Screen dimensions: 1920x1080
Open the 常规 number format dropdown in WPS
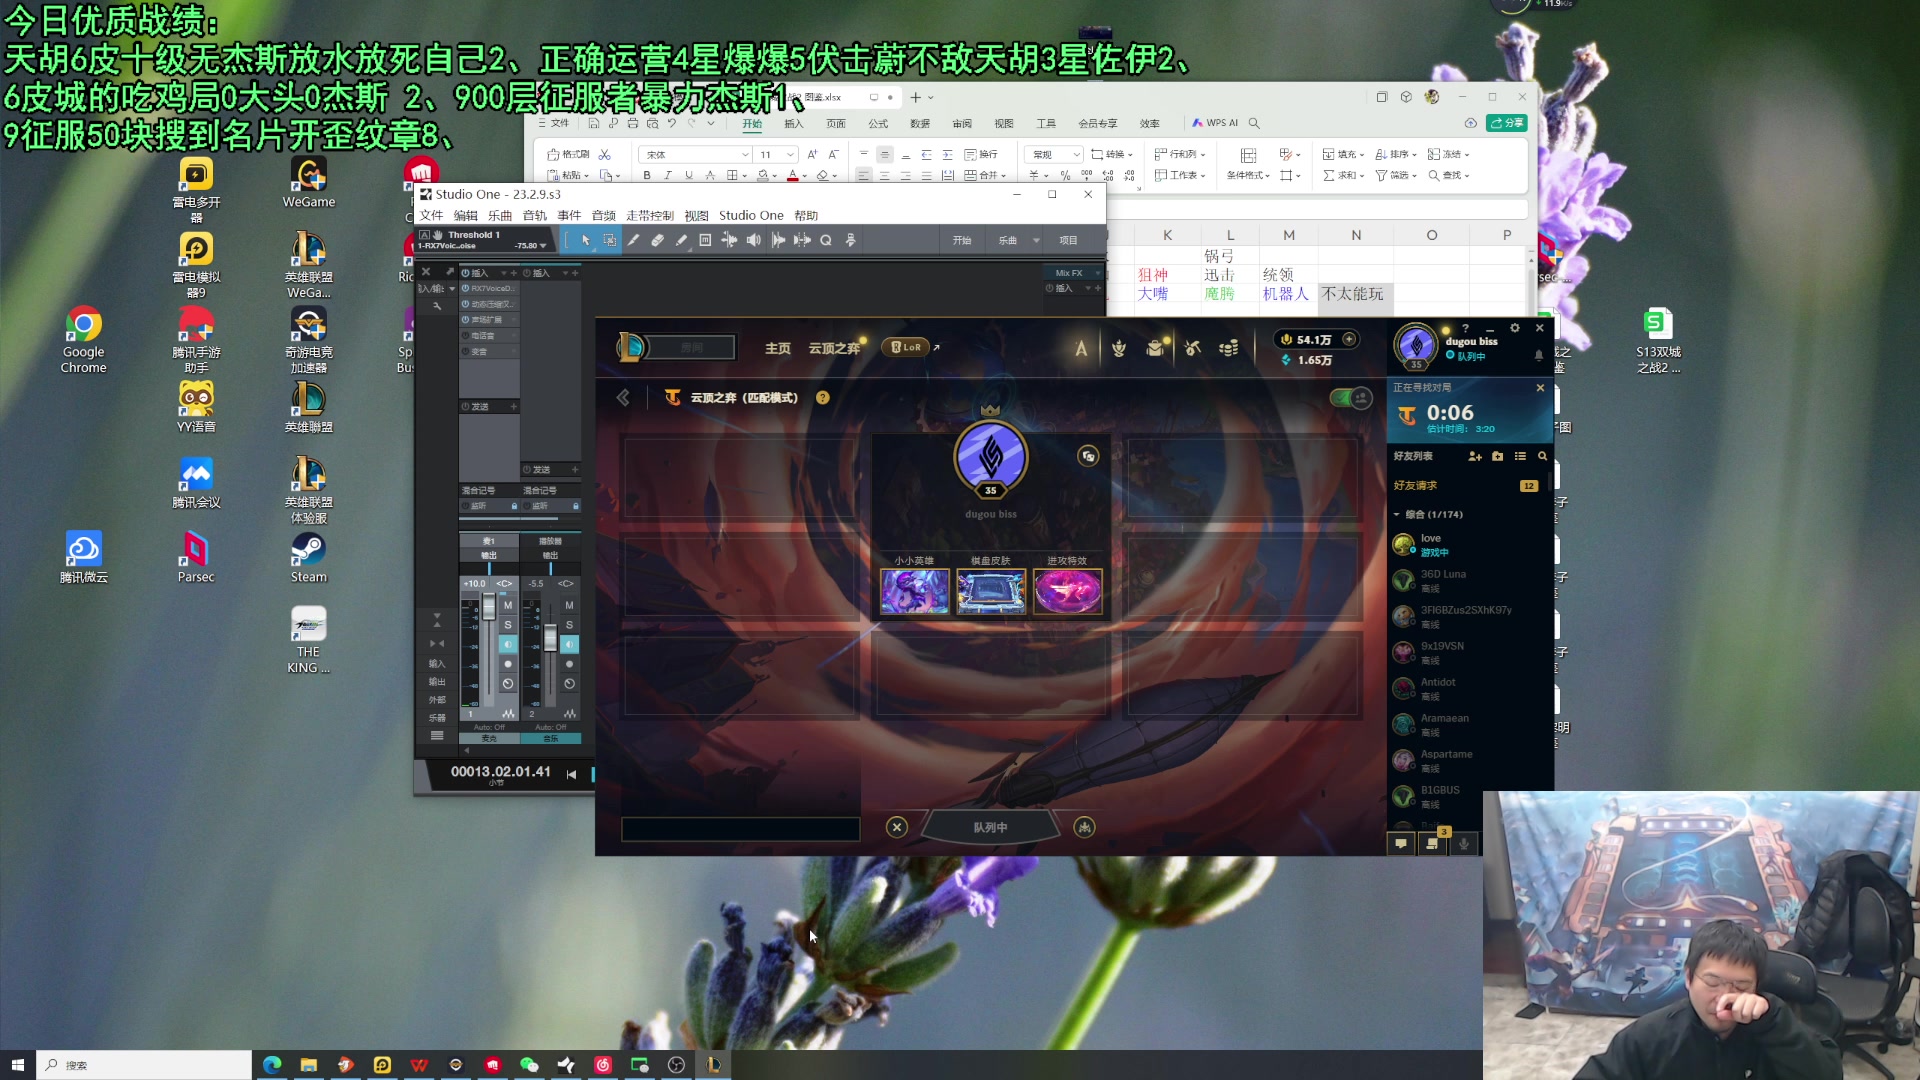(1076, 155)
